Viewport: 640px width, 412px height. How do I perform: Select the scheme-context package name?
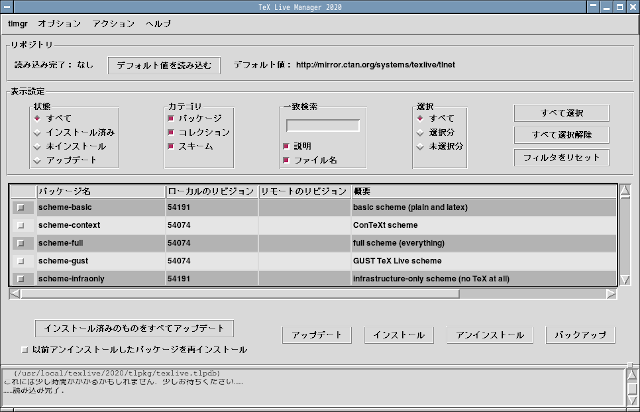tap(69, 225)
